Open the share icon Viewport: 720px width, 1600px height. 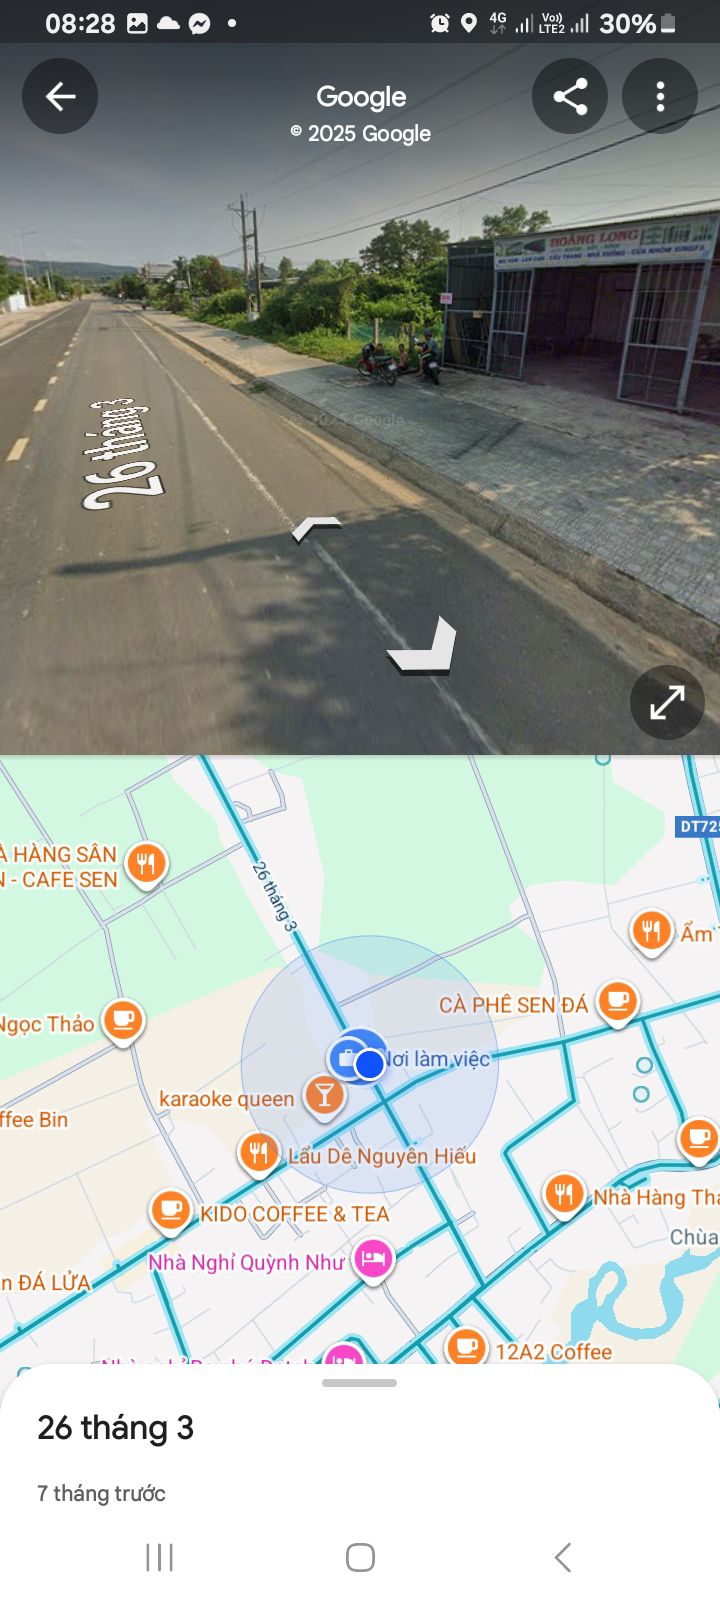pos(570,96)
